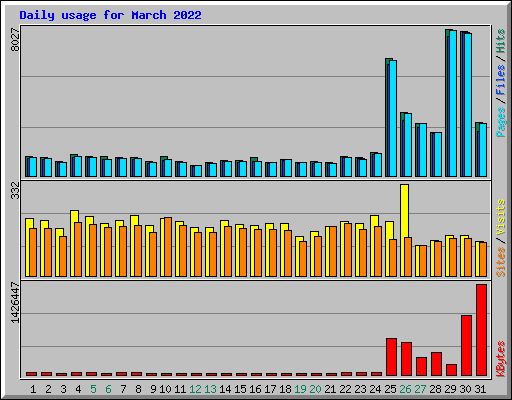Select the tall yellow visits bar for day 26
This screenshot has width=512, height=400.
click(x=404, y=211)
